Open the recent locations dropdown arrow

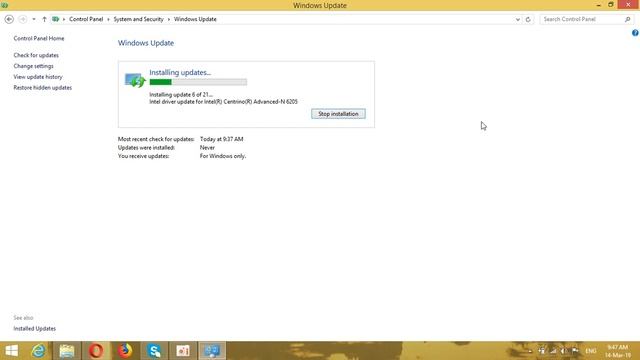[34, 19]
